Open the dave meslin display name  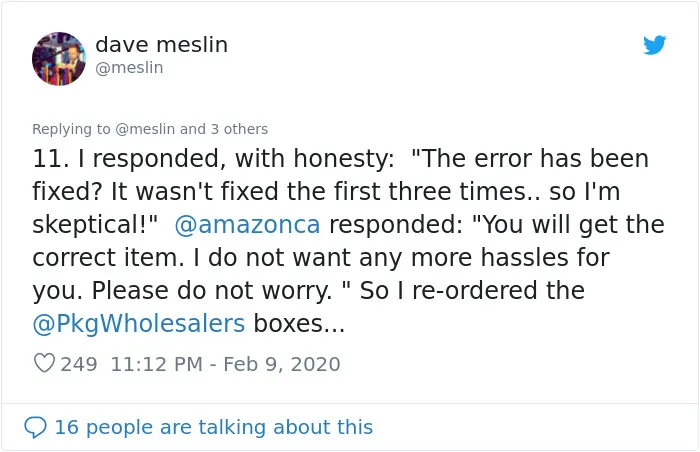tap(162, 45)
